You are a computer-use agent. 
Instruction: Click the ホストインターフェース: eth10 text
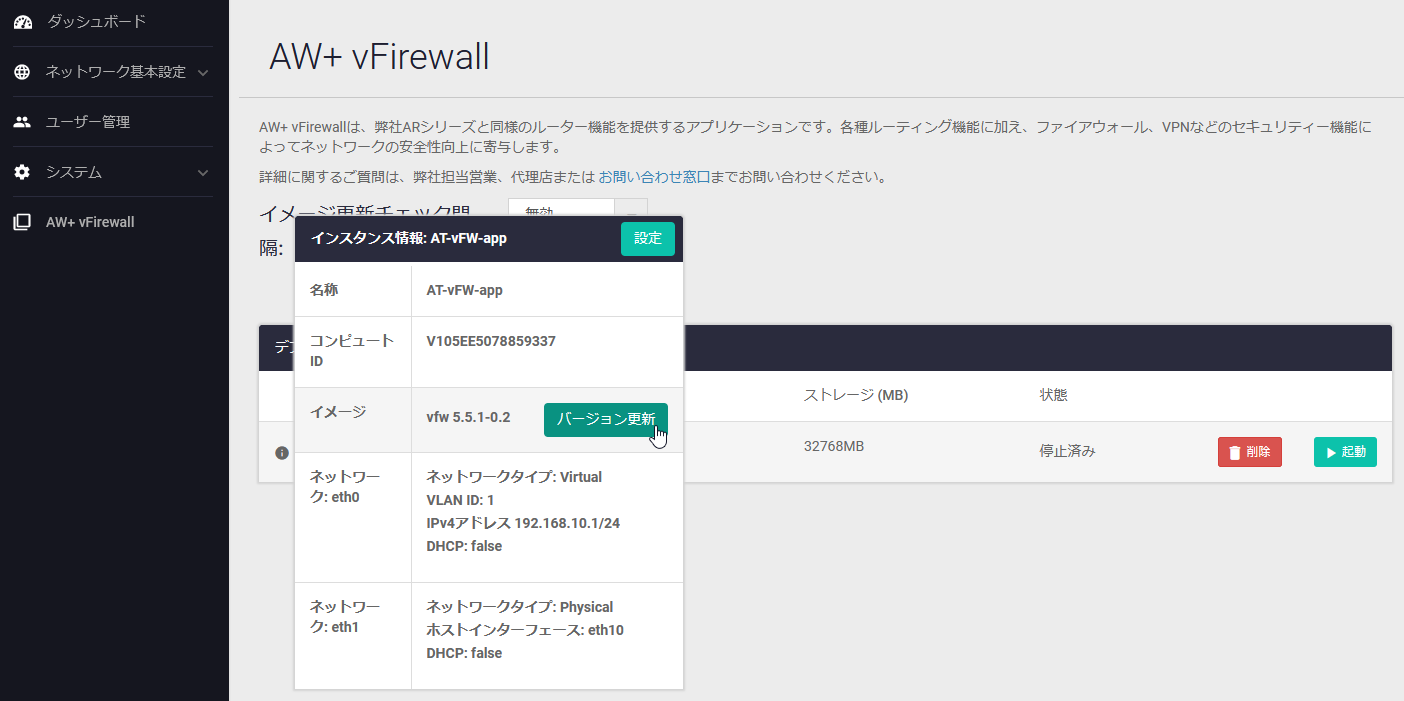[x=525, y=630]
